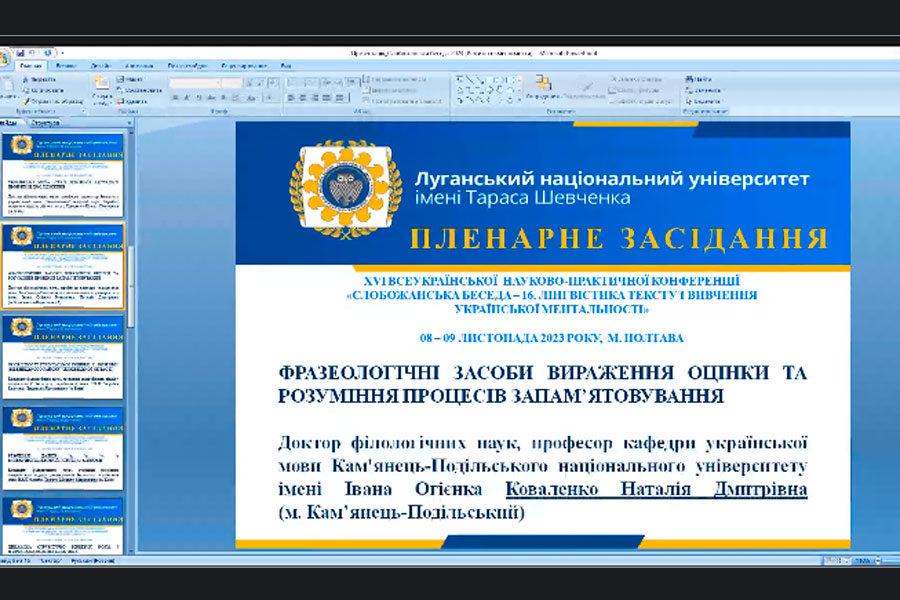
Task: Convert text to SmartArt in the paragraph group
Action: (x=403, y=101)
